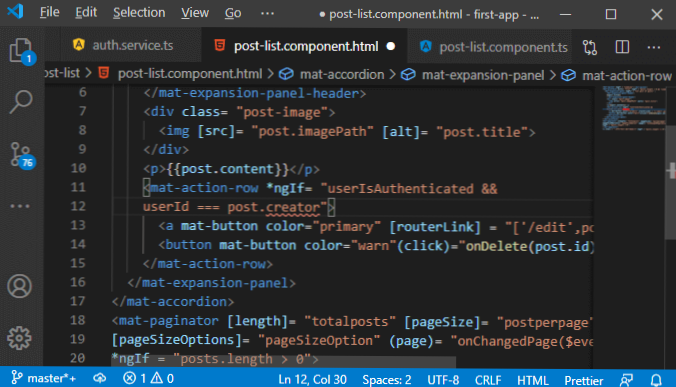Click closing mat-accordion tag on line 17
676x387 pixels.
point(173,301)
